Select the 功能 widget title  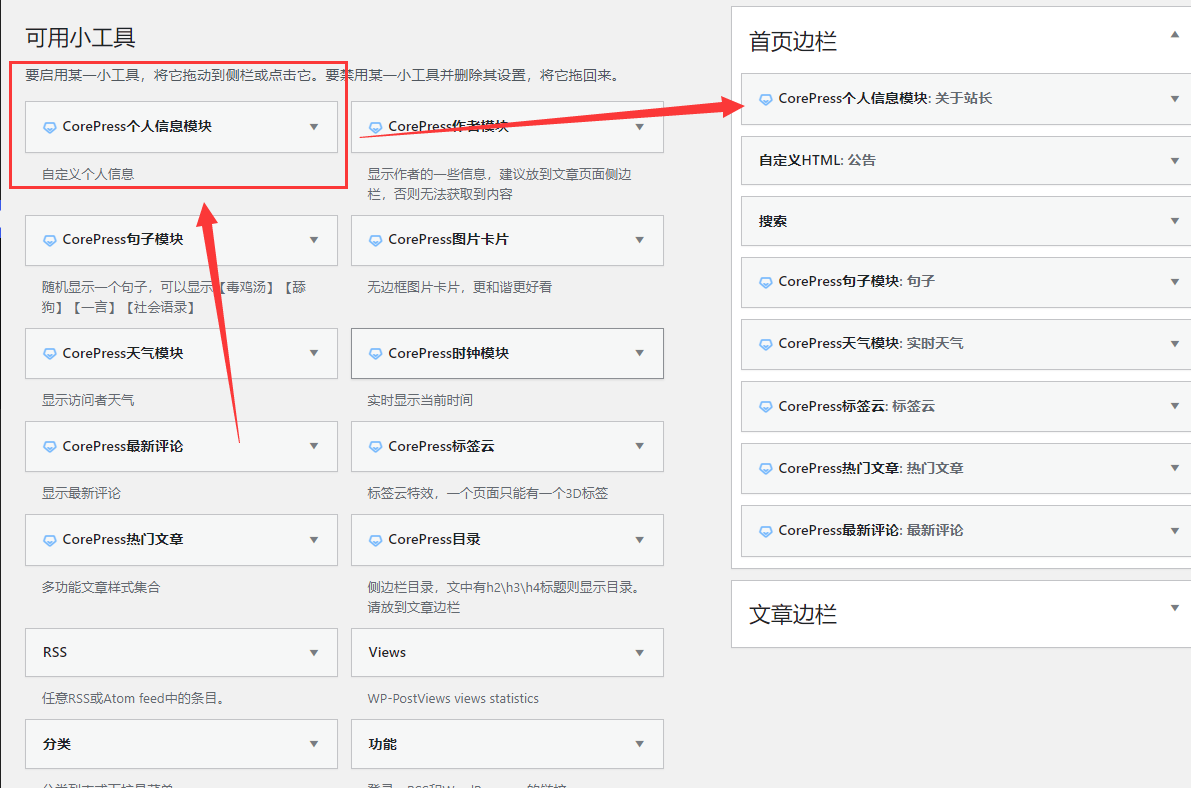(x=383, y=744)
